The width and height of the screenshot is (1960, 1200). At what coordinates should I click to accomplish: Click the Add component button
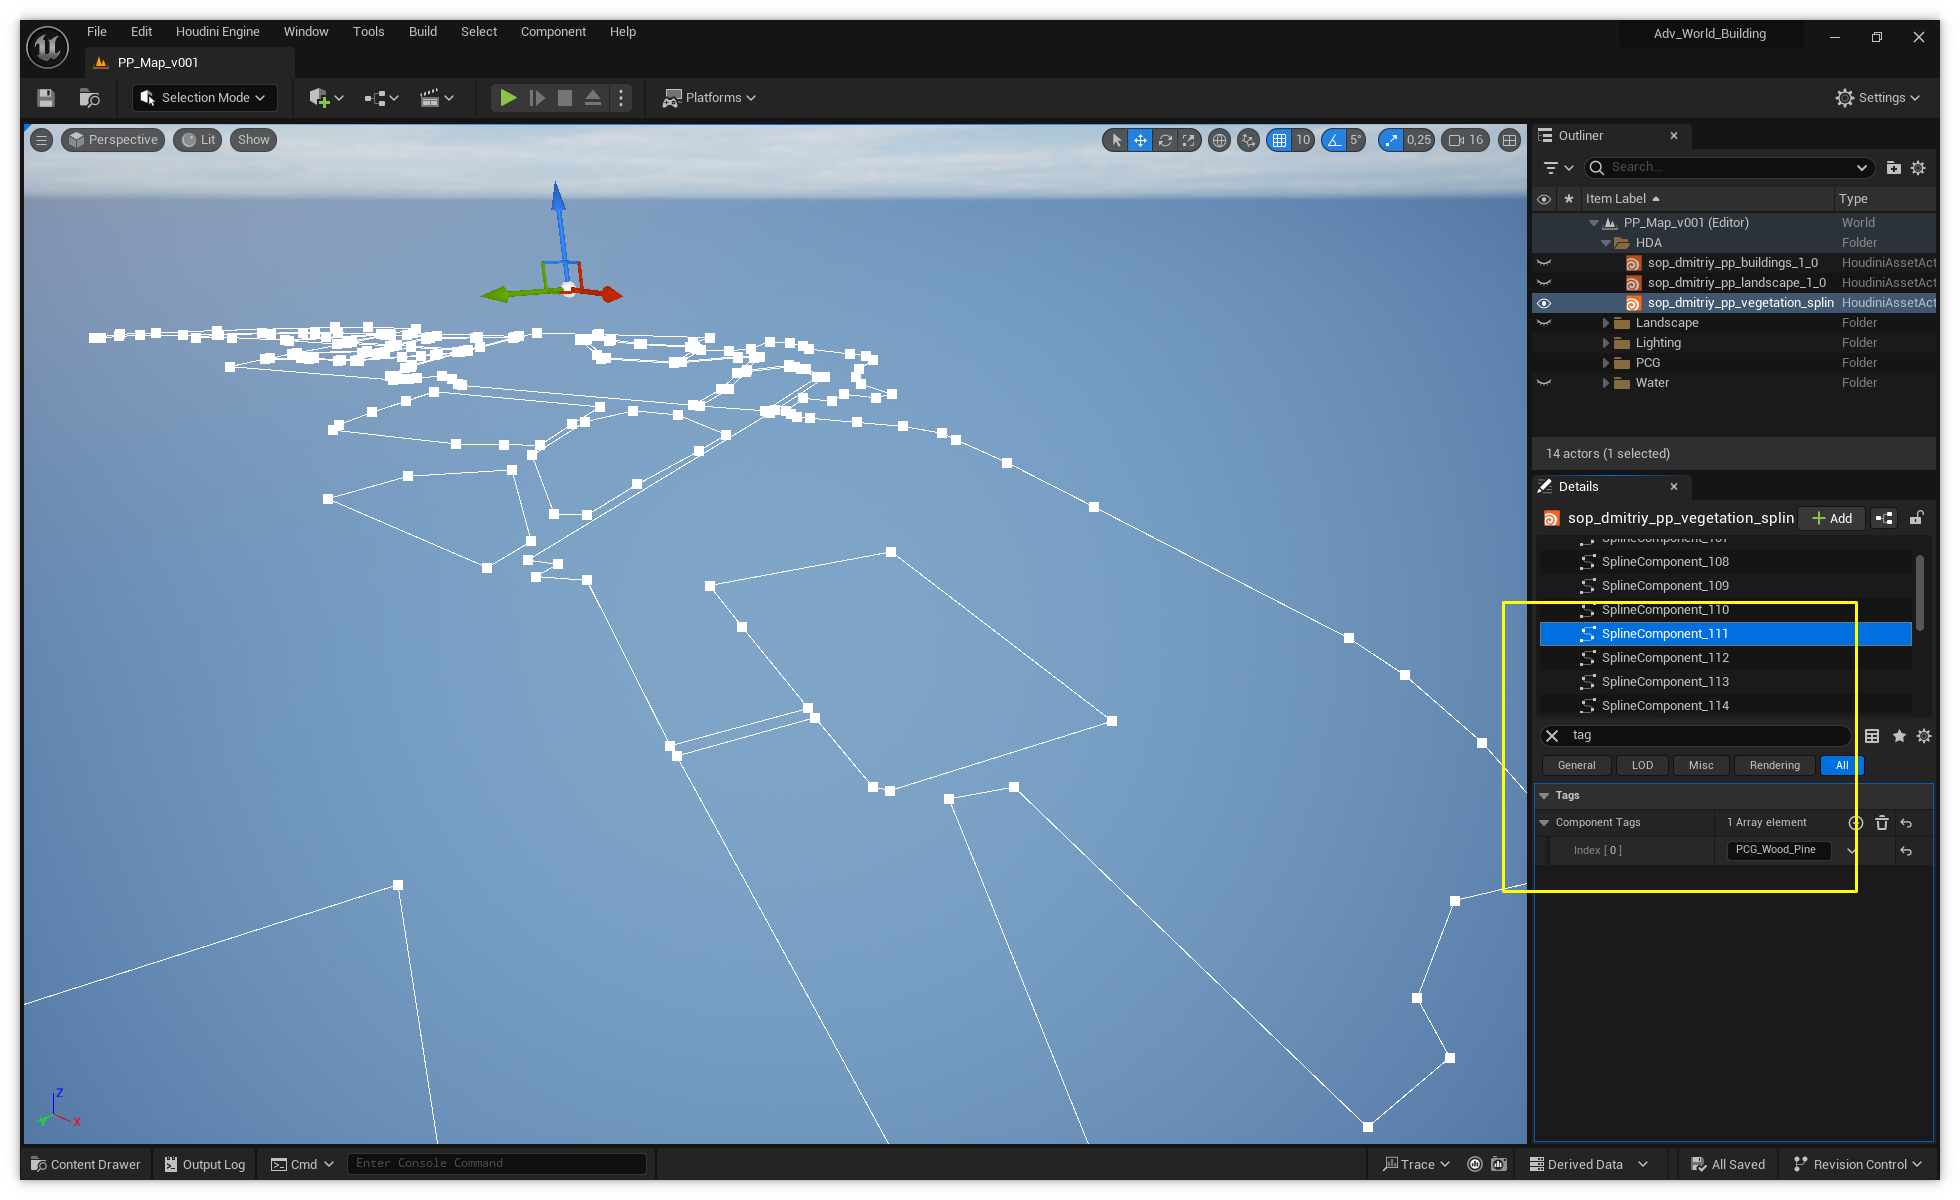tap(1832, 518)
